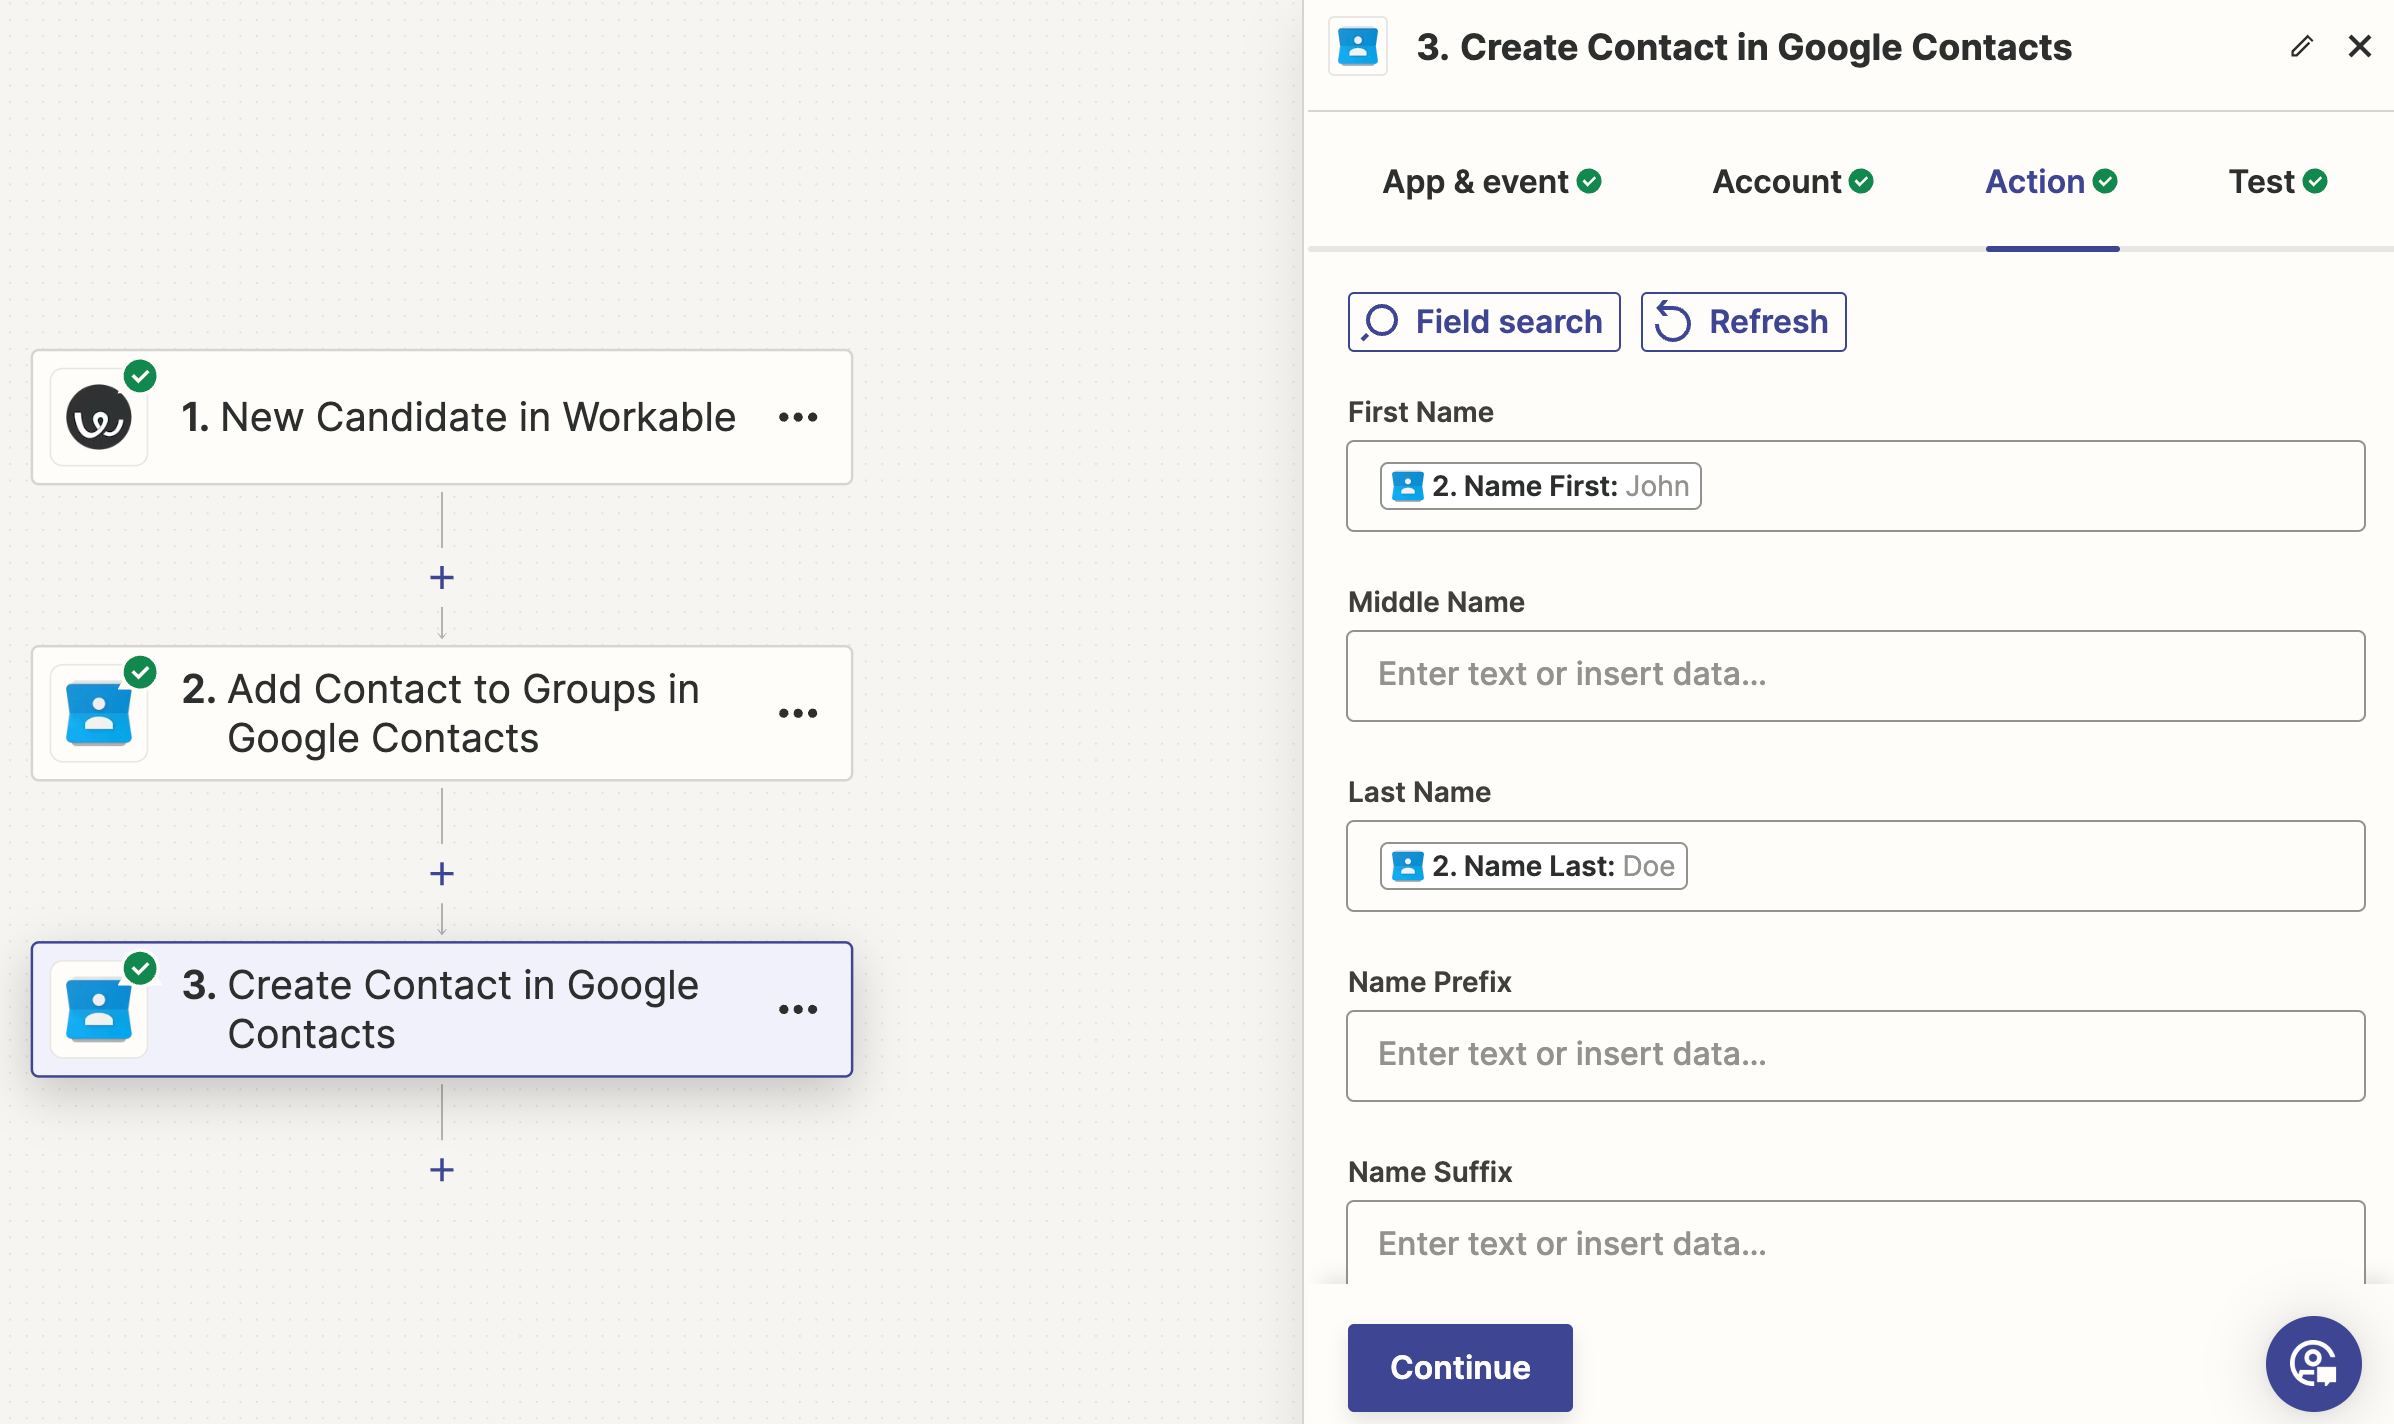This screenshot has height=1424, width=2394.
Task: Add a new step at the end
Action: click(x=442, y=1170)
